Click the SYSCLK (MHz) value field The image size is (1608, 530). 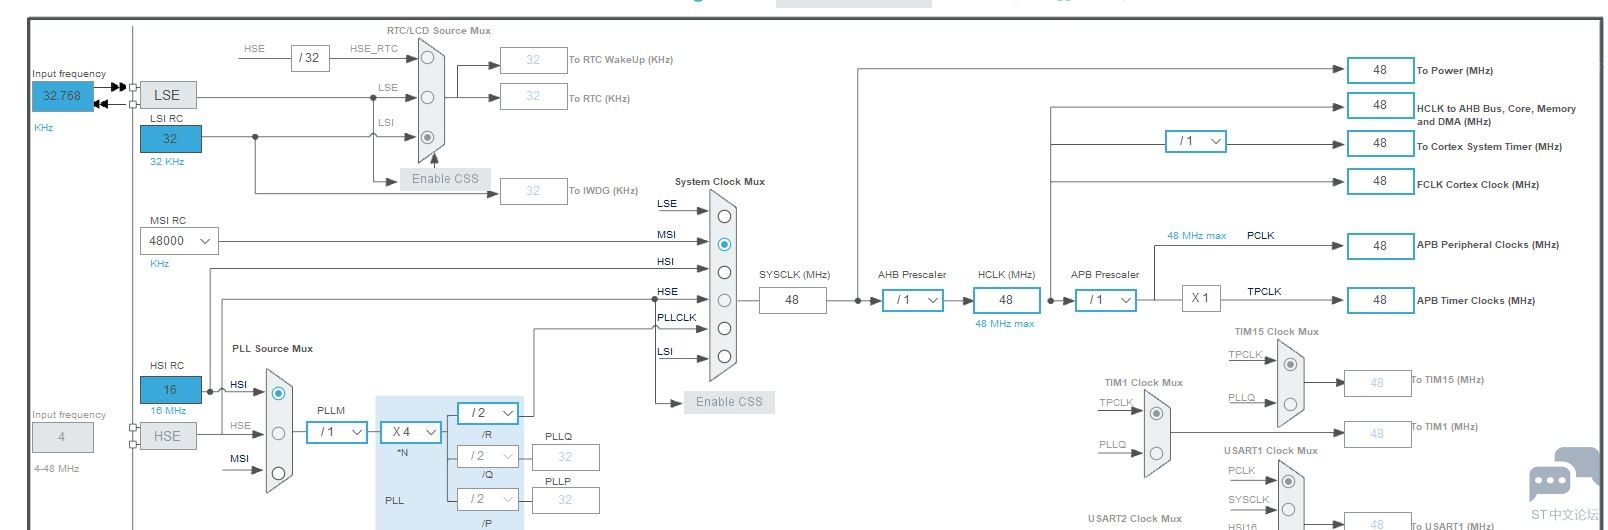click(792, 300)
